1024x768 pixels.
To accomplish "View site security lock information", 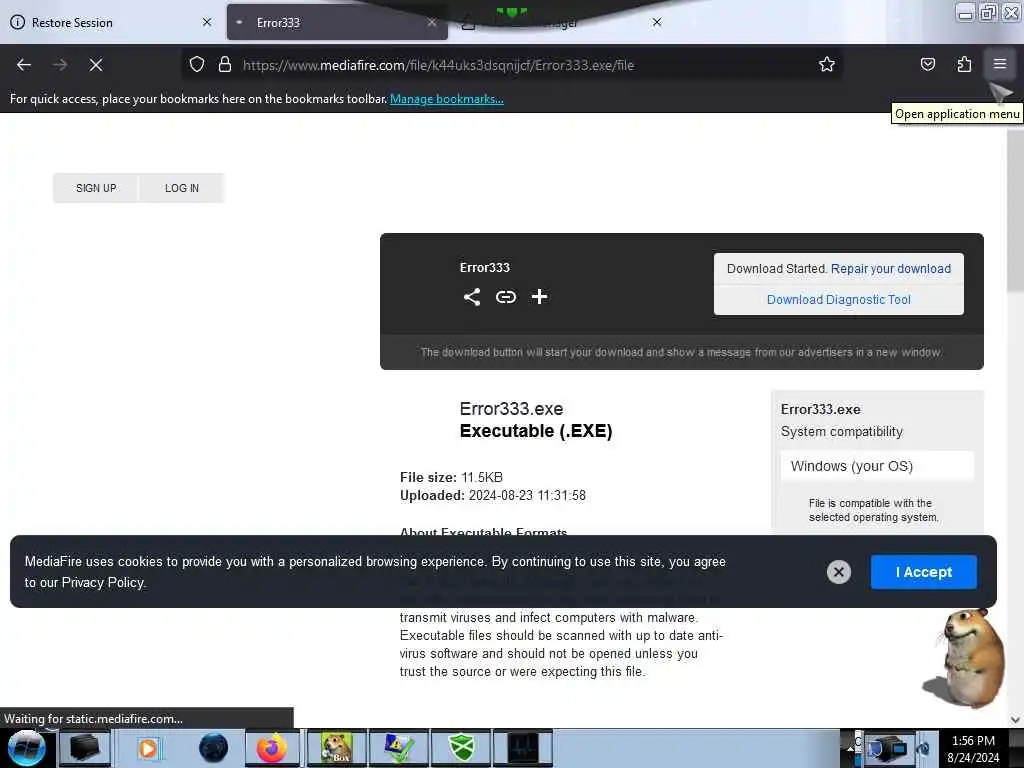I will pos(225,65).
